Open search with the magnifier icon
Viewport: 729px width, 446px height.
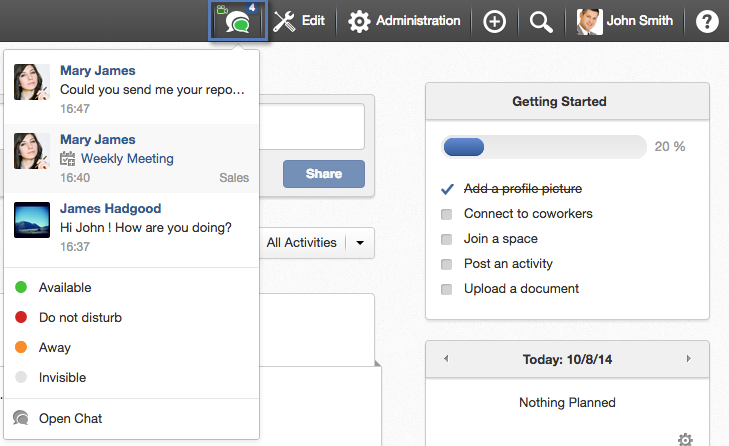(x=541, y=21)
